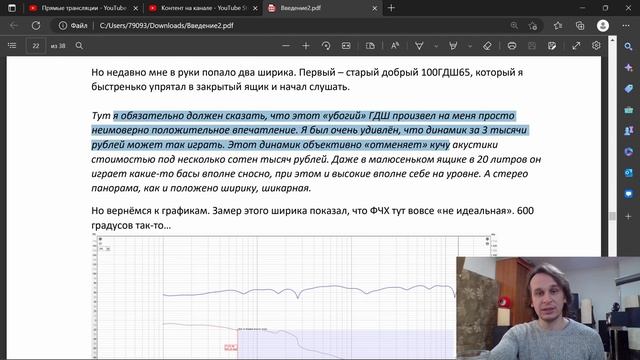Click the Save icon in PDF toolbar
This screenshot has height=360, width=640.
point(532,46)
